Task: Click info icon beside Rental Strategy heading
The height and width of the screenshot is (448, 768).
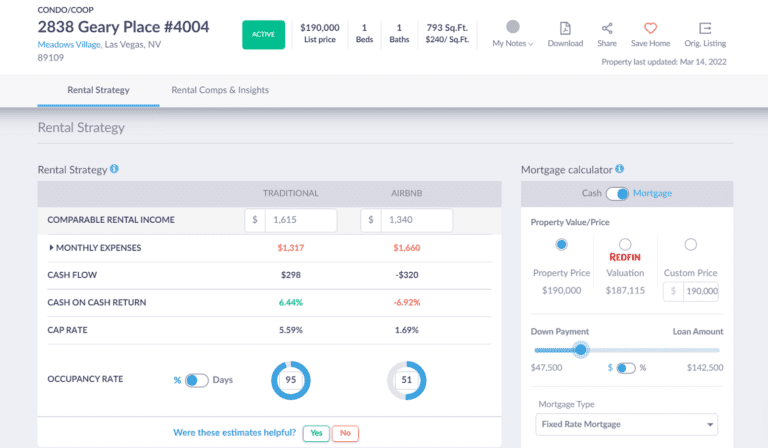Action: pos(115,170)
